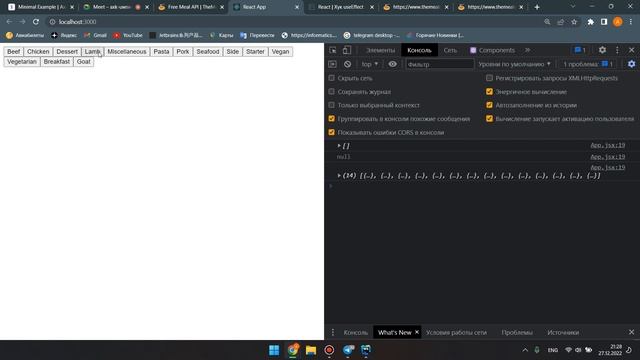
Task: Open the drawer three-dot menu
Action: [333, 332]
